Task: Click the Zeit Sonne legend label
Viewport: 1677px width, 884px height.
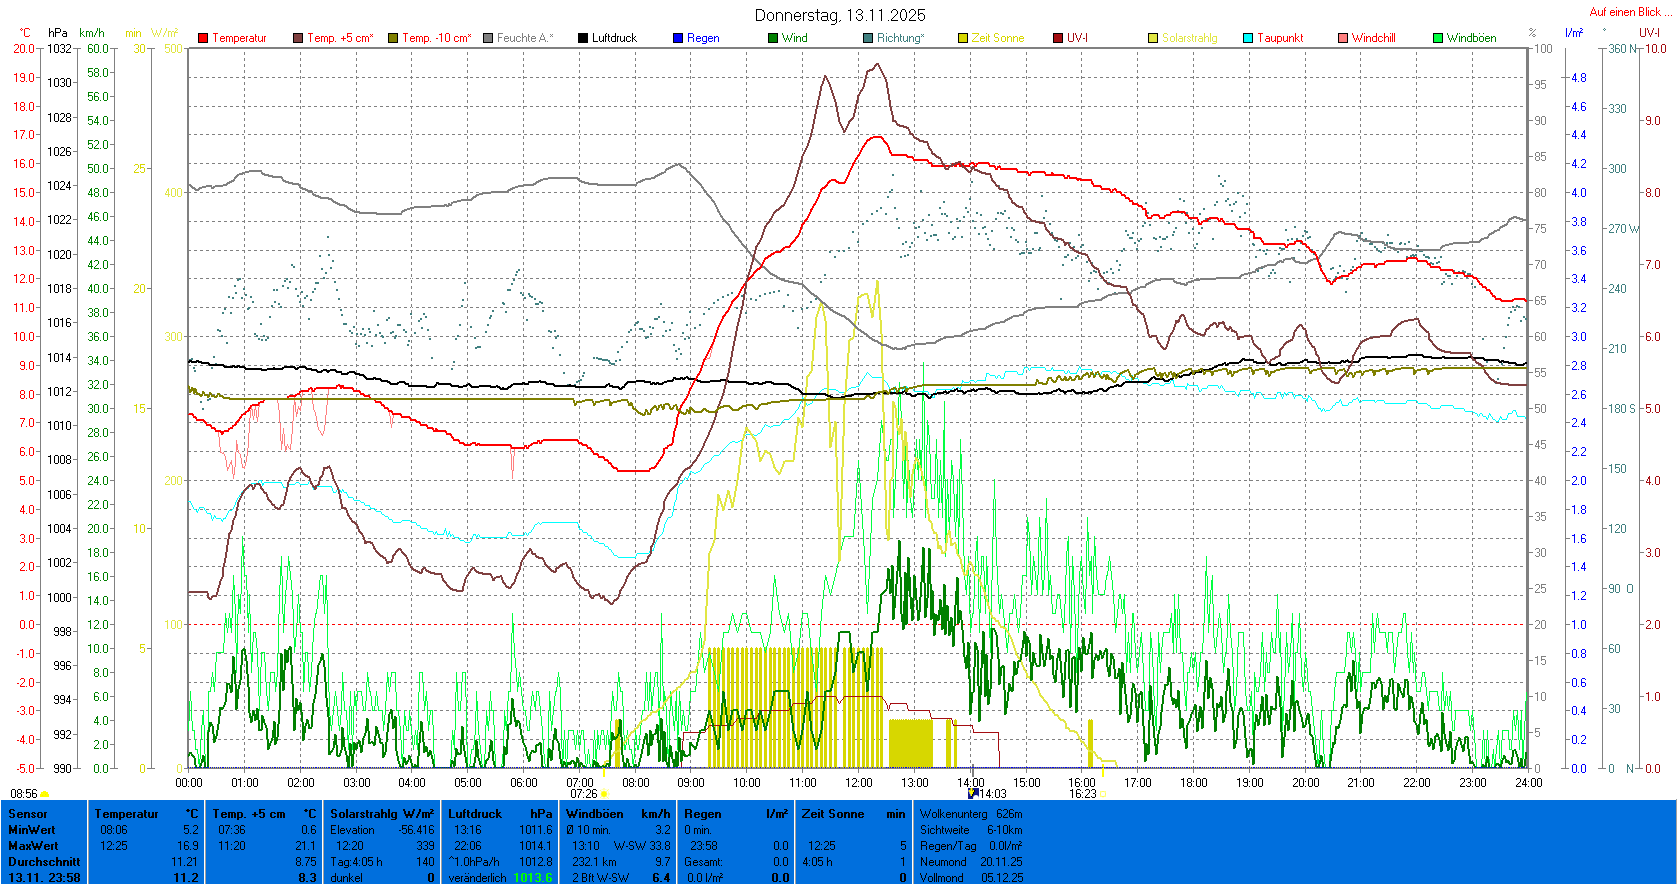Action: 997,38
